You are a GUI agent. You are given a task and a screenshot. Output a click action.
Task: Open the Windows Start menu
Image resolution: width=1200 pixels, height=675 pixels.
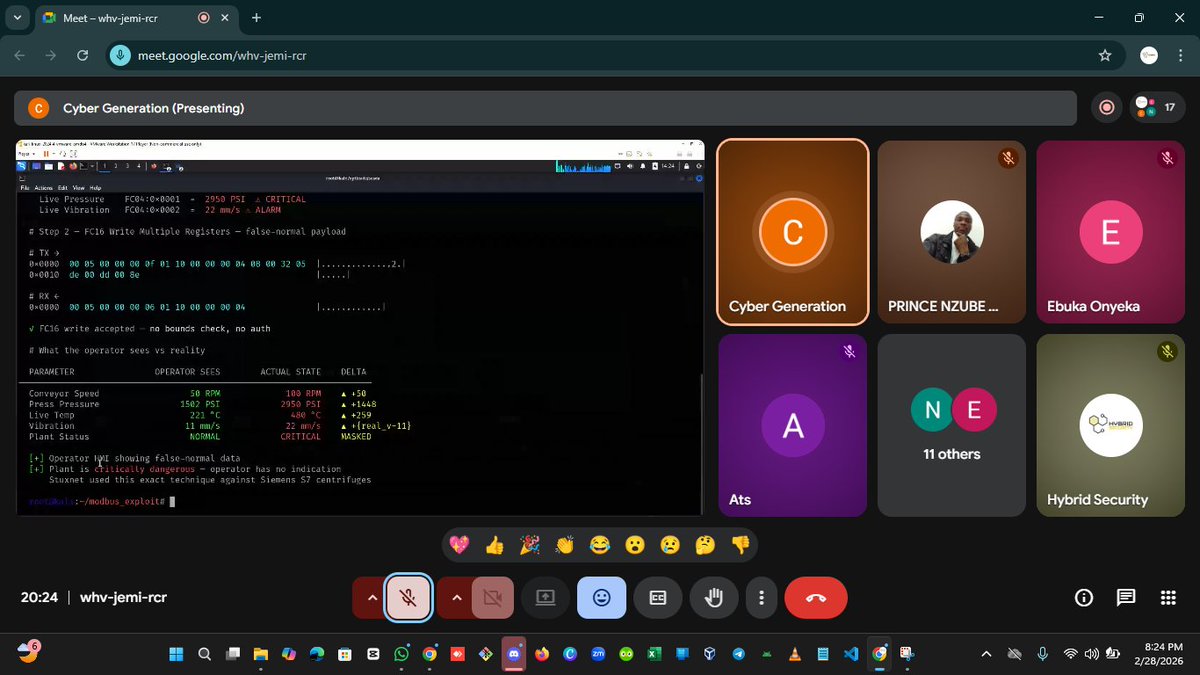tap(176, 654)
